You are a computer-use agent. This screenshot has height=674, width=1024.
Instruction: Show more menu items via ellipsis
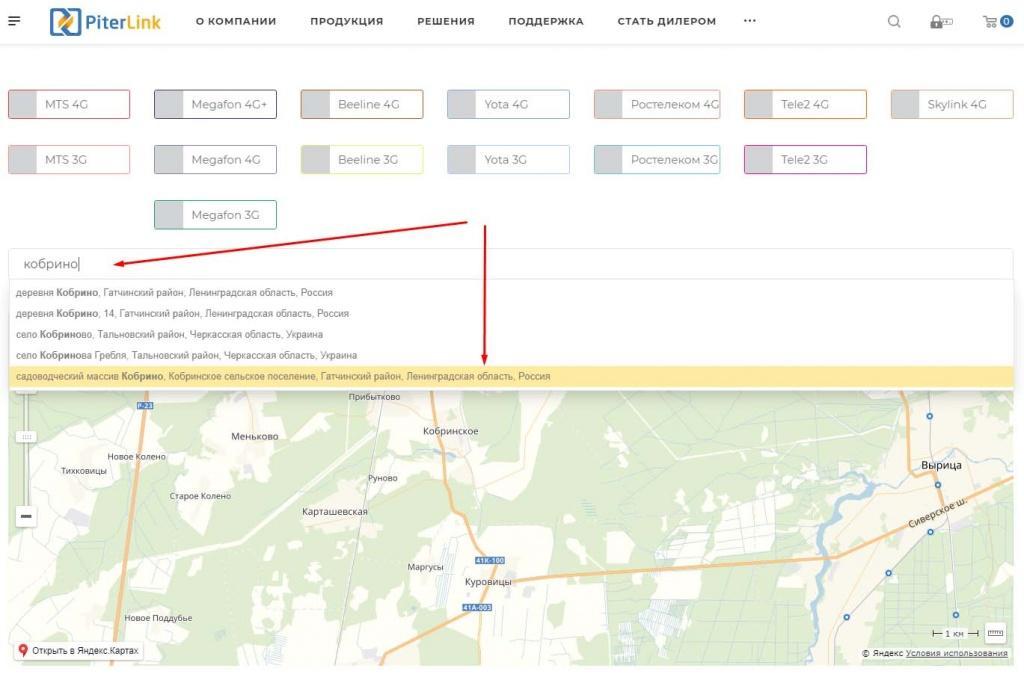[750, 21]
